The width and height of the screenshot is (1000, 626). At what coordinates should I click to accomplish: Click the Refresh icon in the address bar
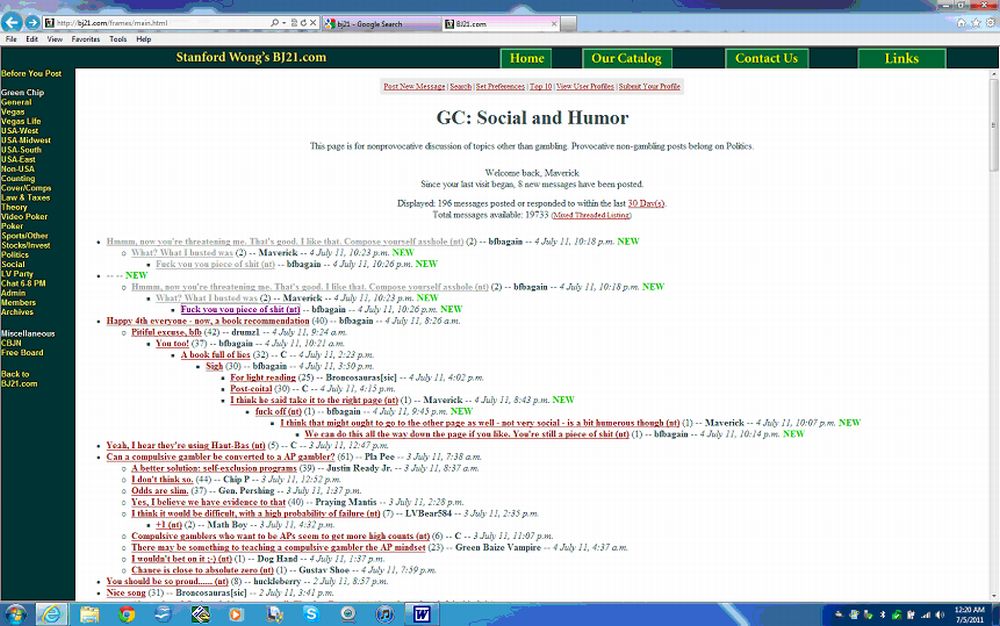(x=304, y=23)
